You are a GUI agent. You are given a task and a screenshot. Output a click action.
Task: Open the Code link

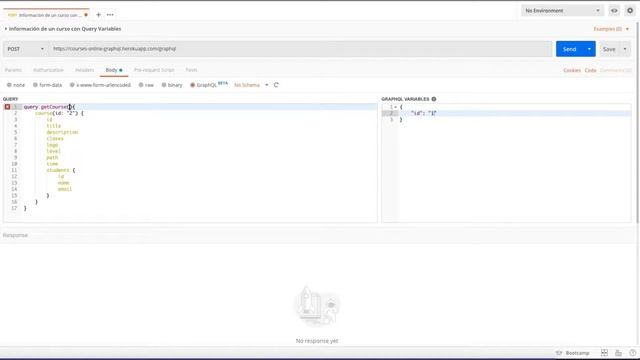(x=590, y=70)
